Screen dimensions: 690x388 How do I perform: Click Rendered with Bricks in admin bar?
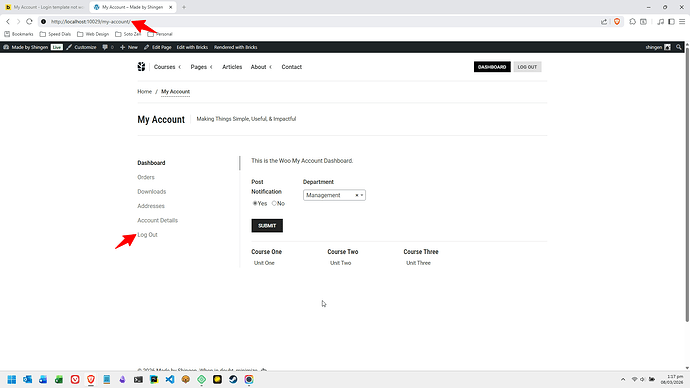[x=235, y=47]
